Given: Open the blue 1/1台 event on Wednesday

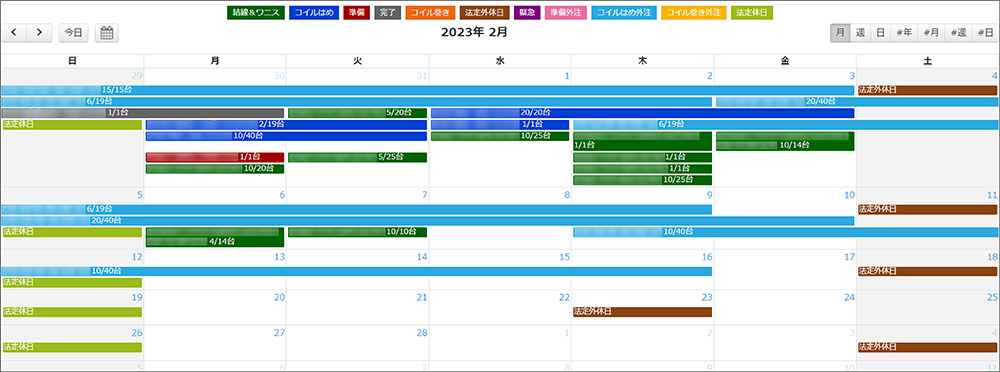Looking at the screenshot, I should (499, 124).
